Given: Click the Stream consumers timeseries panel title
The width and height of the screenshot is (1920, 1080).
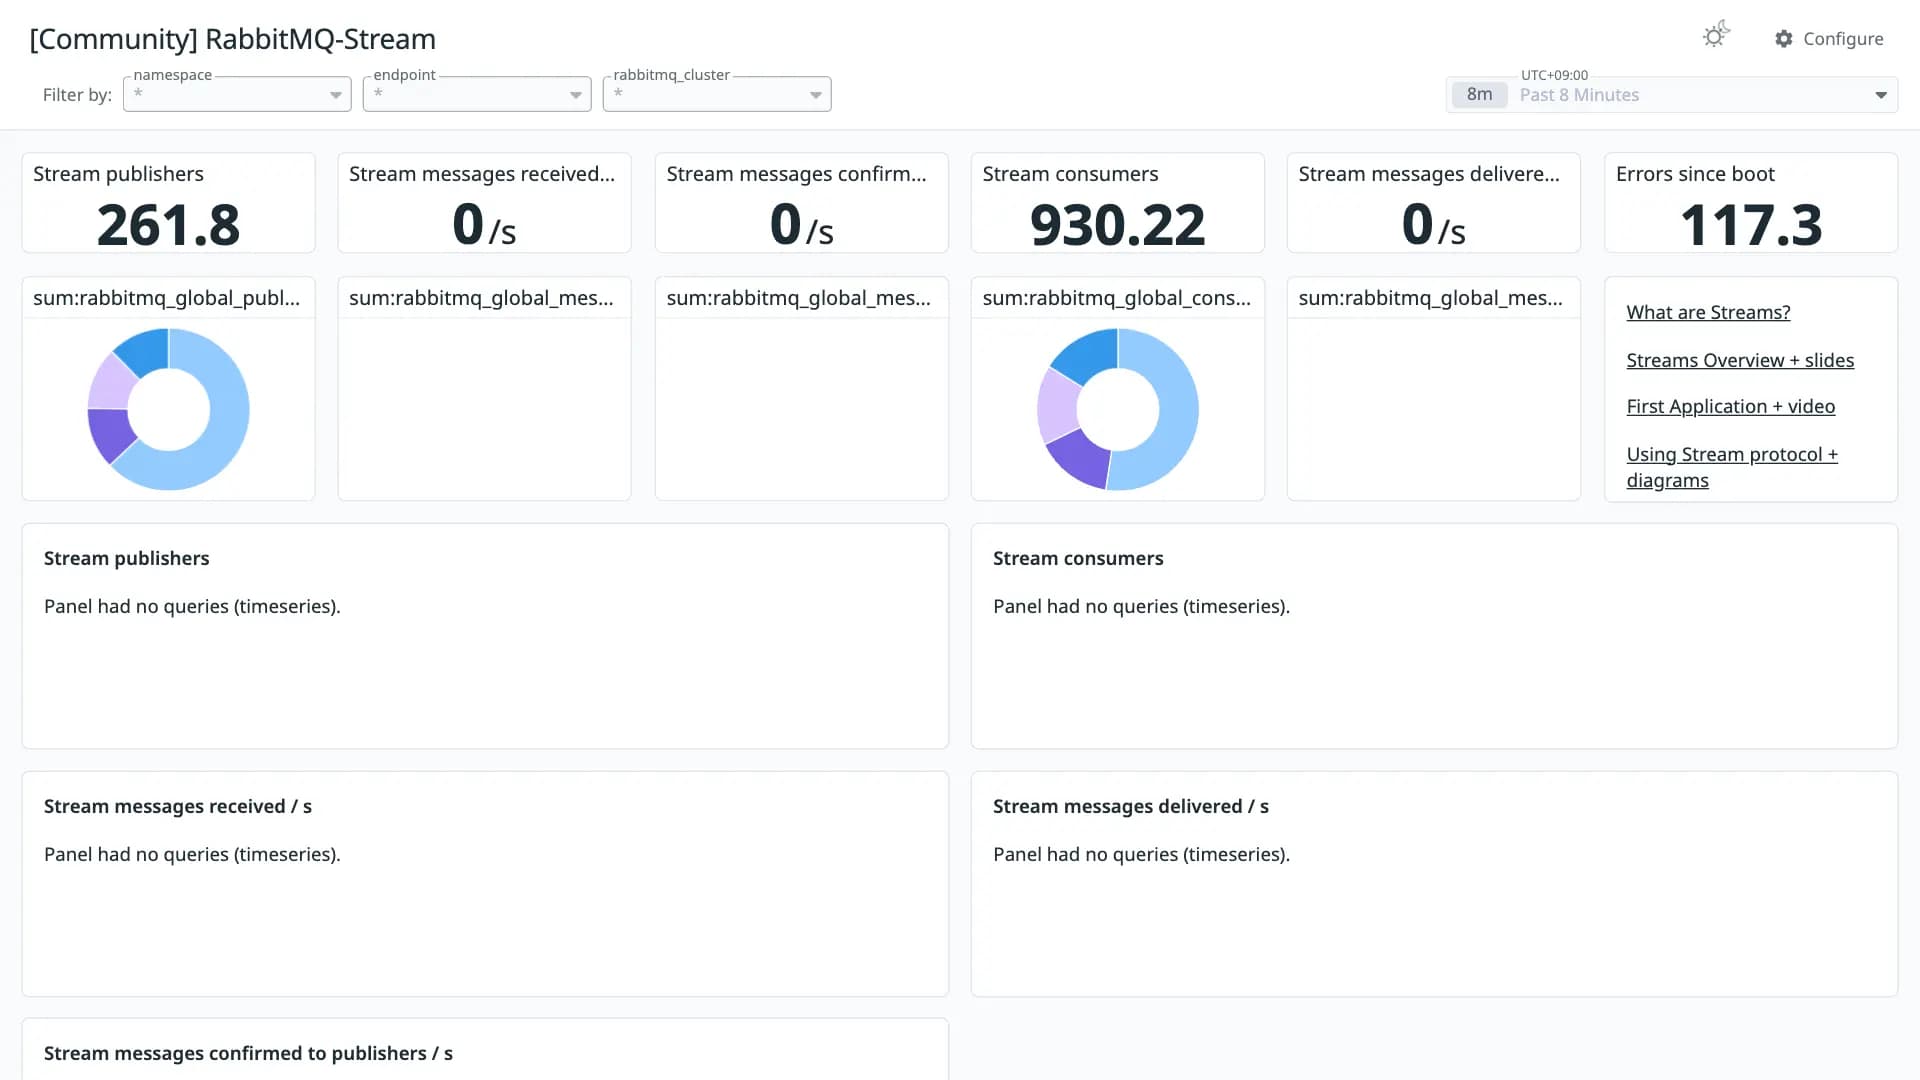Looking at the screenshot, I should [1078, 558].
